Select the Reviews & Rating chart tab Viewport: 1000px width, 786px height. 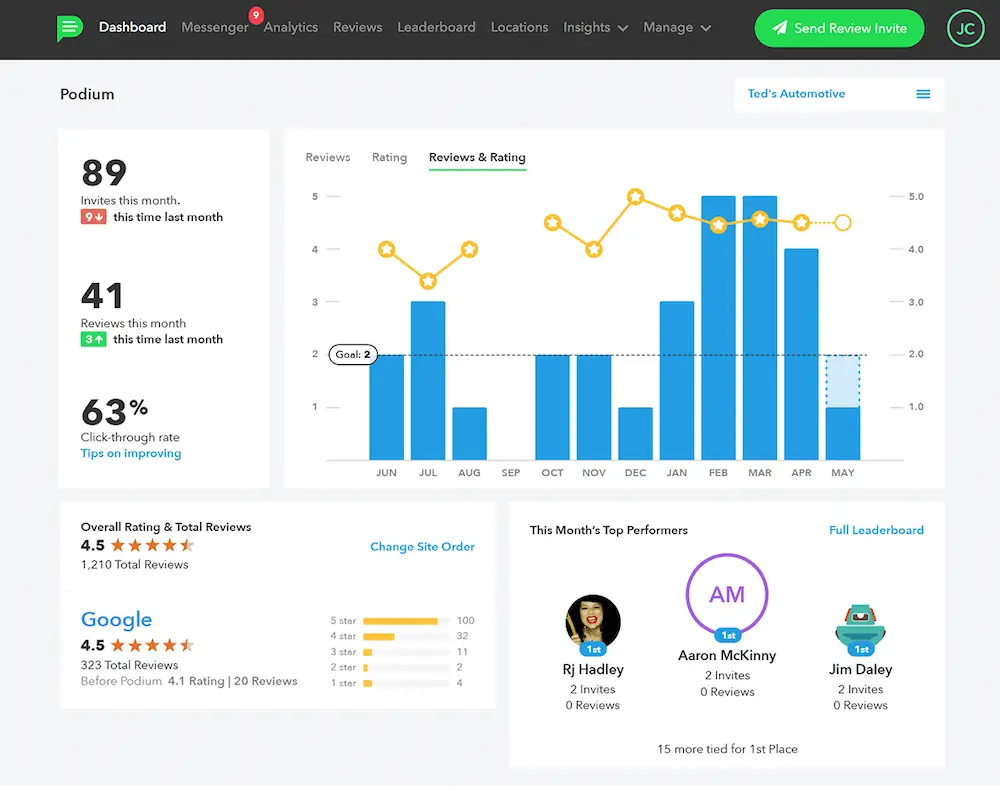click(477, 157)
